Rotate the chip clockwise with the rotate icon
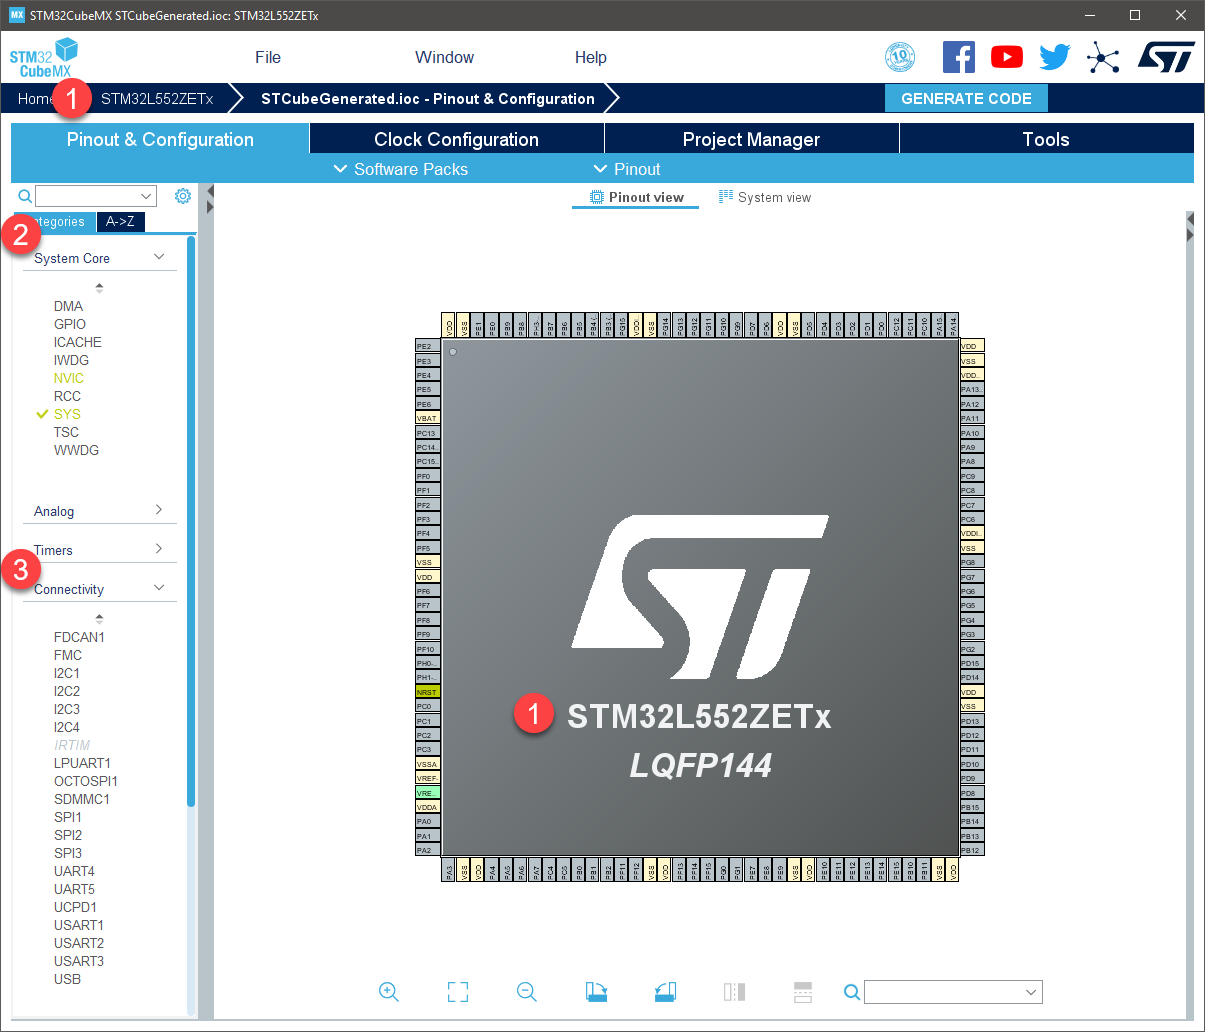 click(596, 992)
